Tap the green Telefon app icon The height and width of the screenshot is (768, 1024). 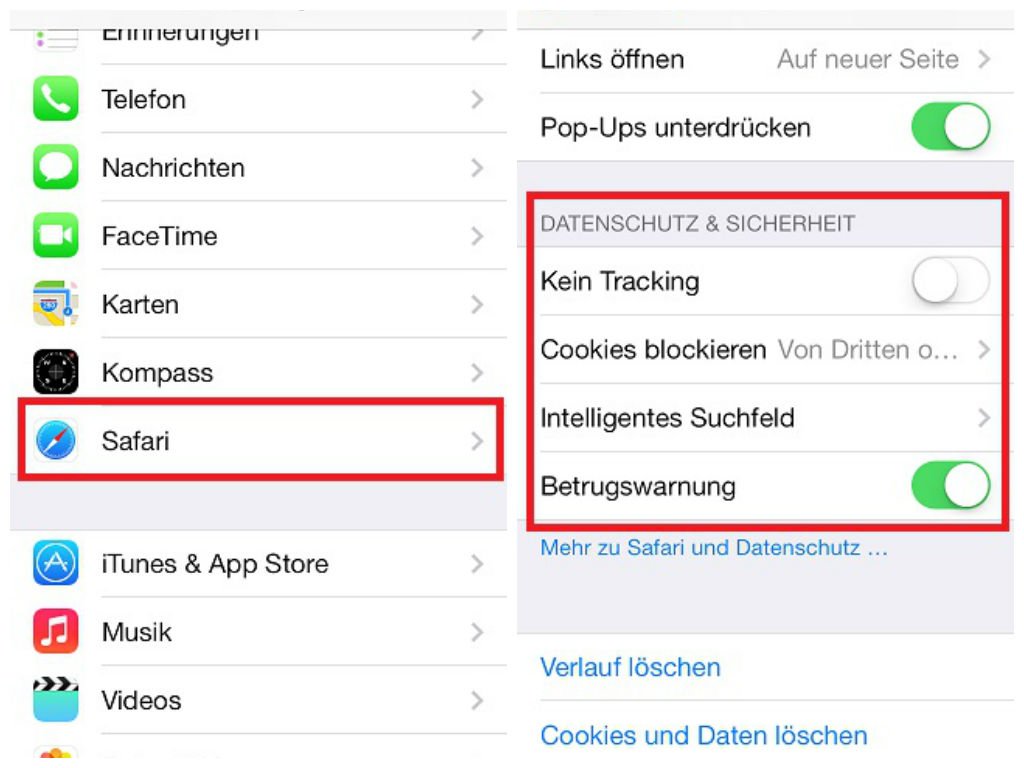tap(56, 99)
